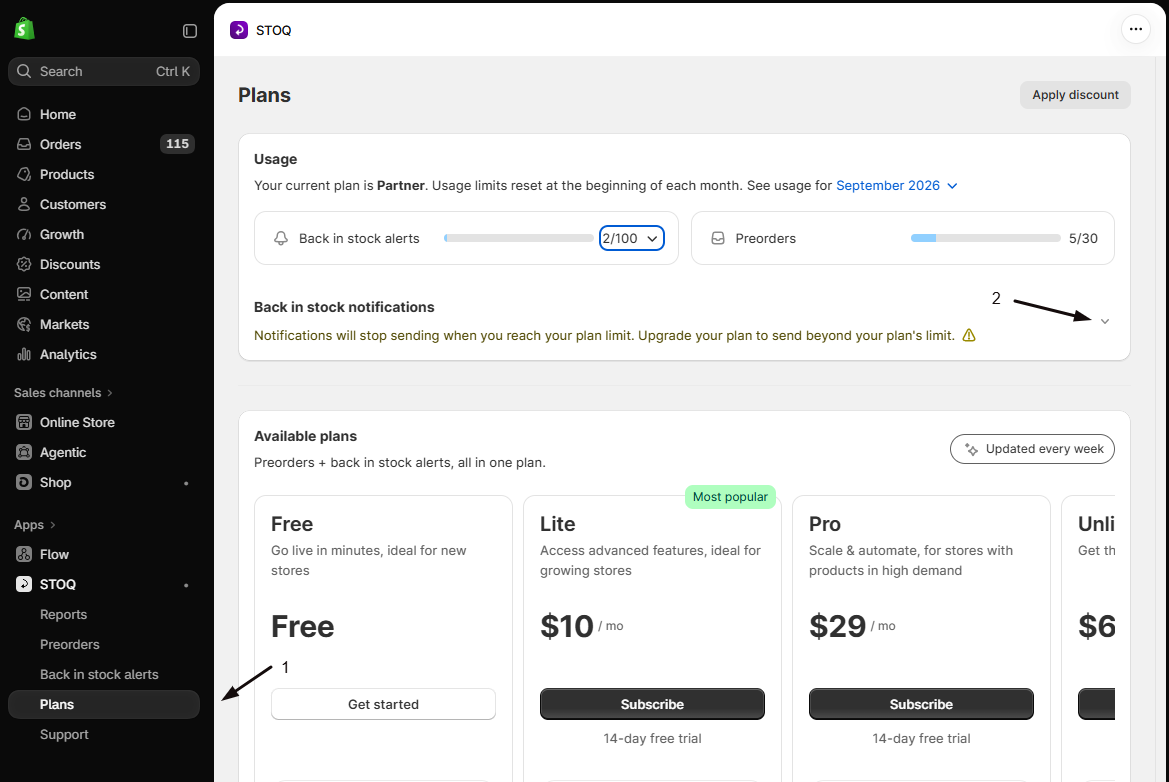
Task: Click the Shopify logo icon
Action: 24,29
